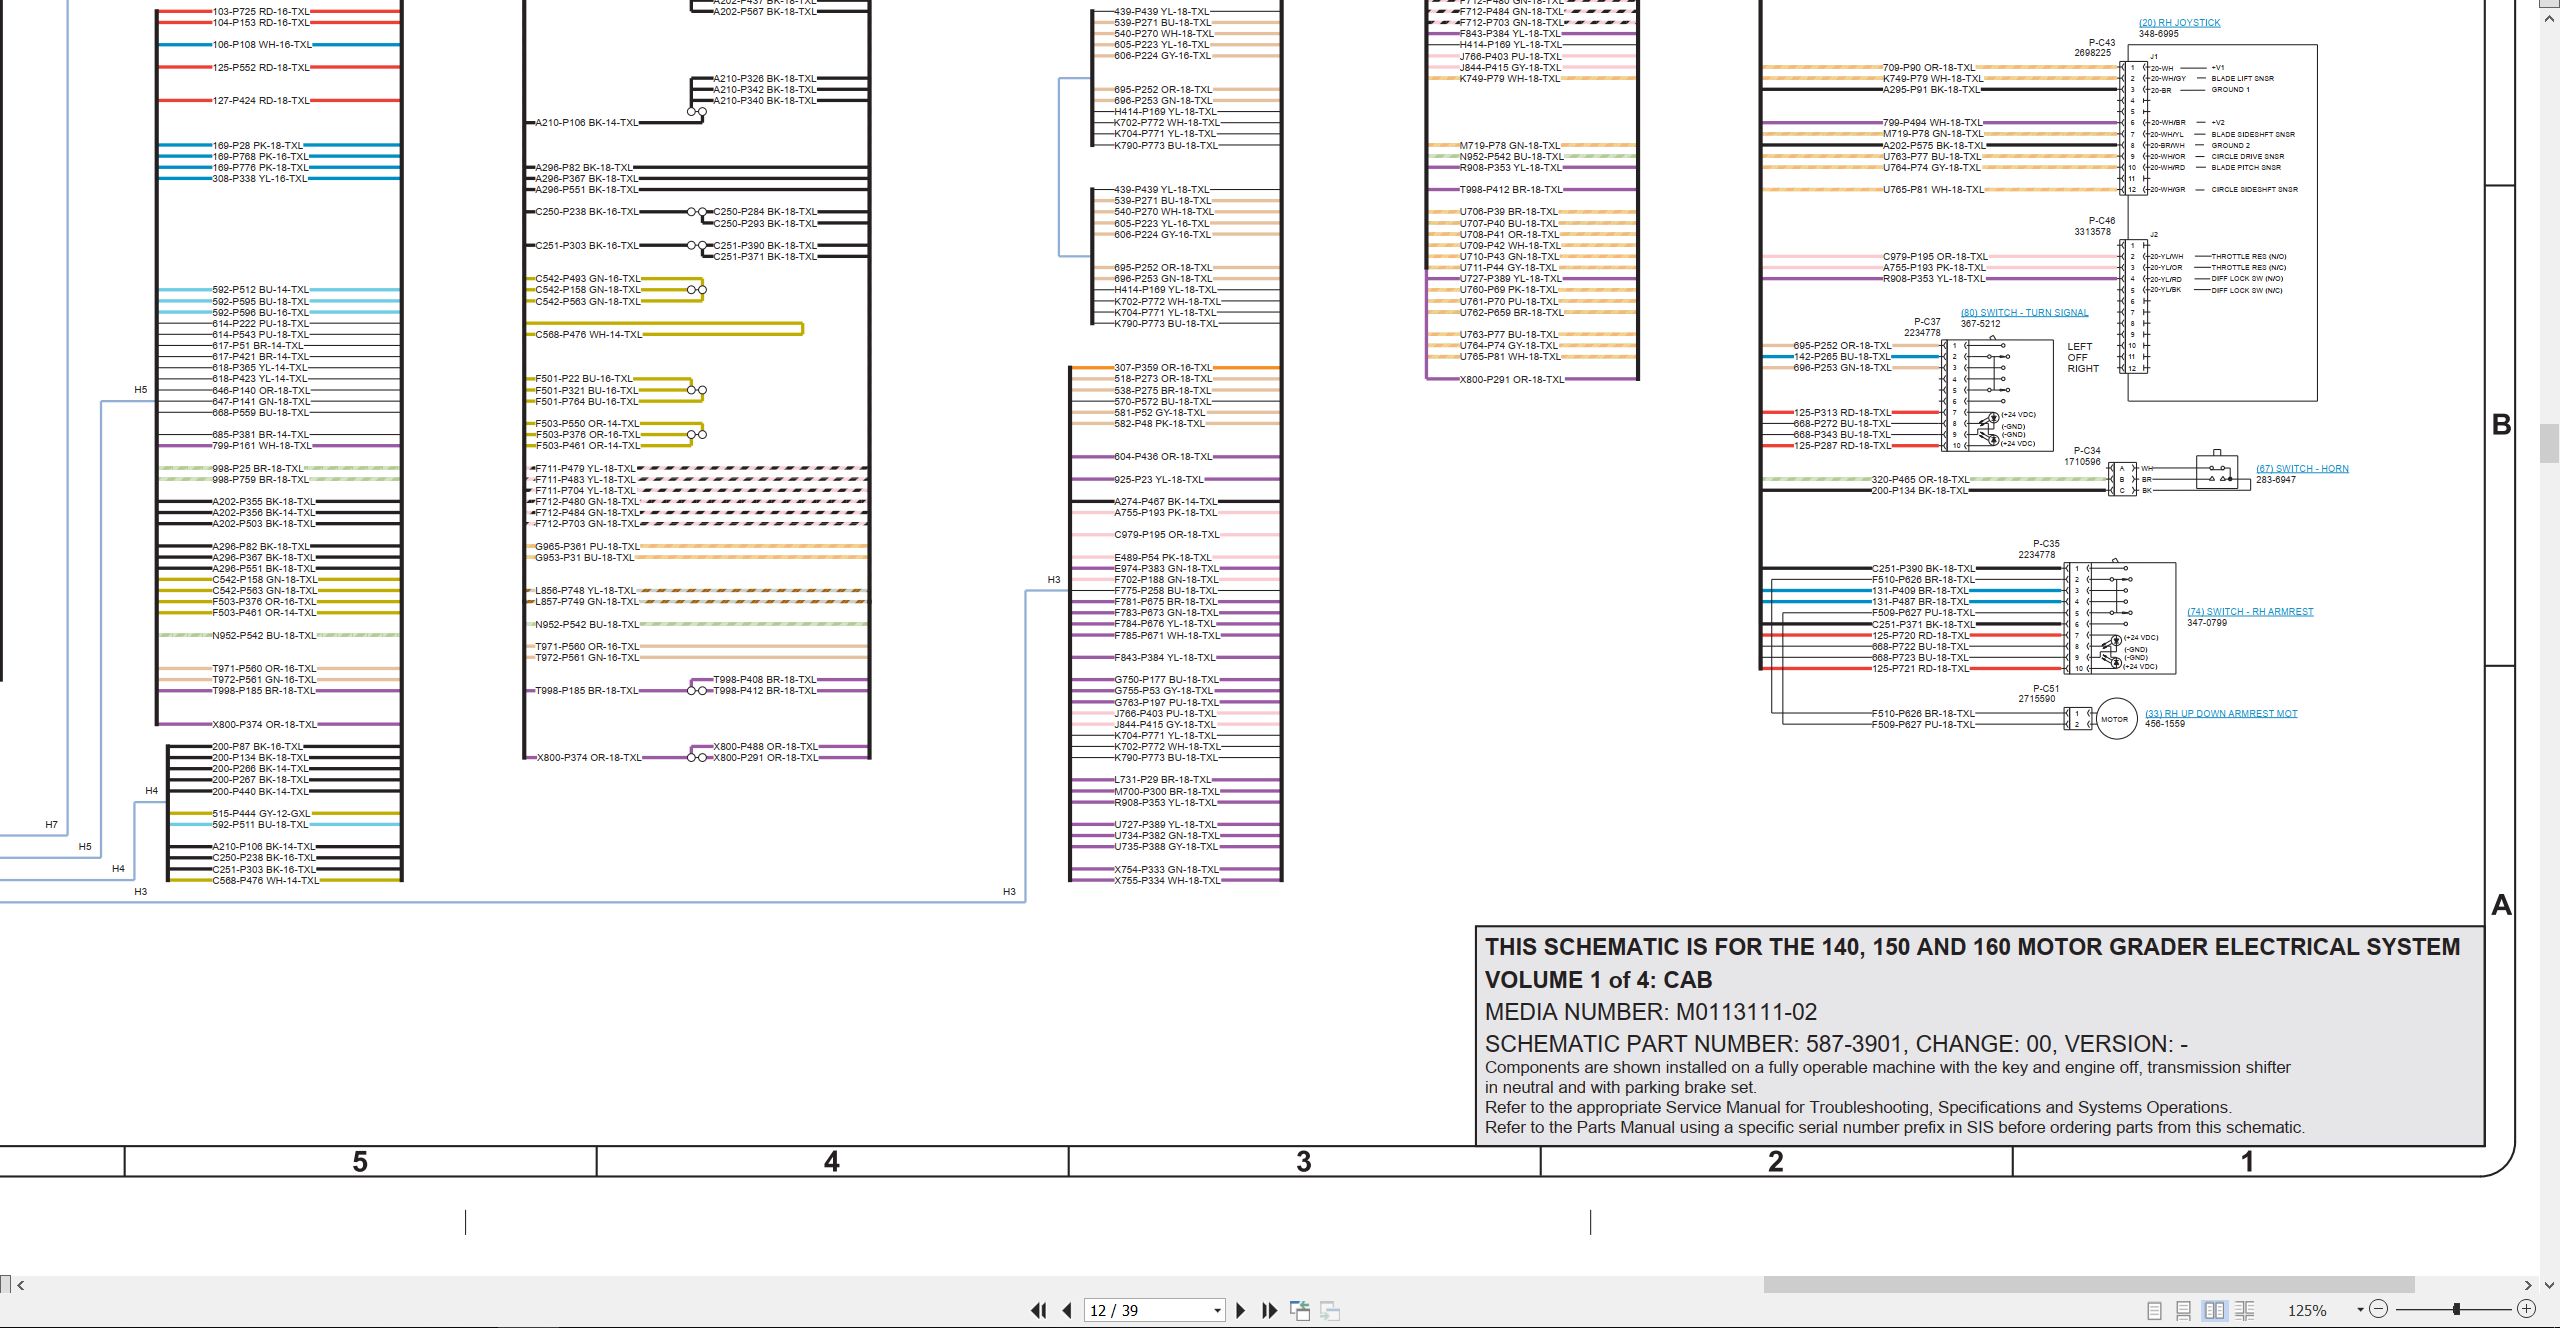Open the page number dropdown
The image size is (2560, 1328).
[x=1217, y=1311]
